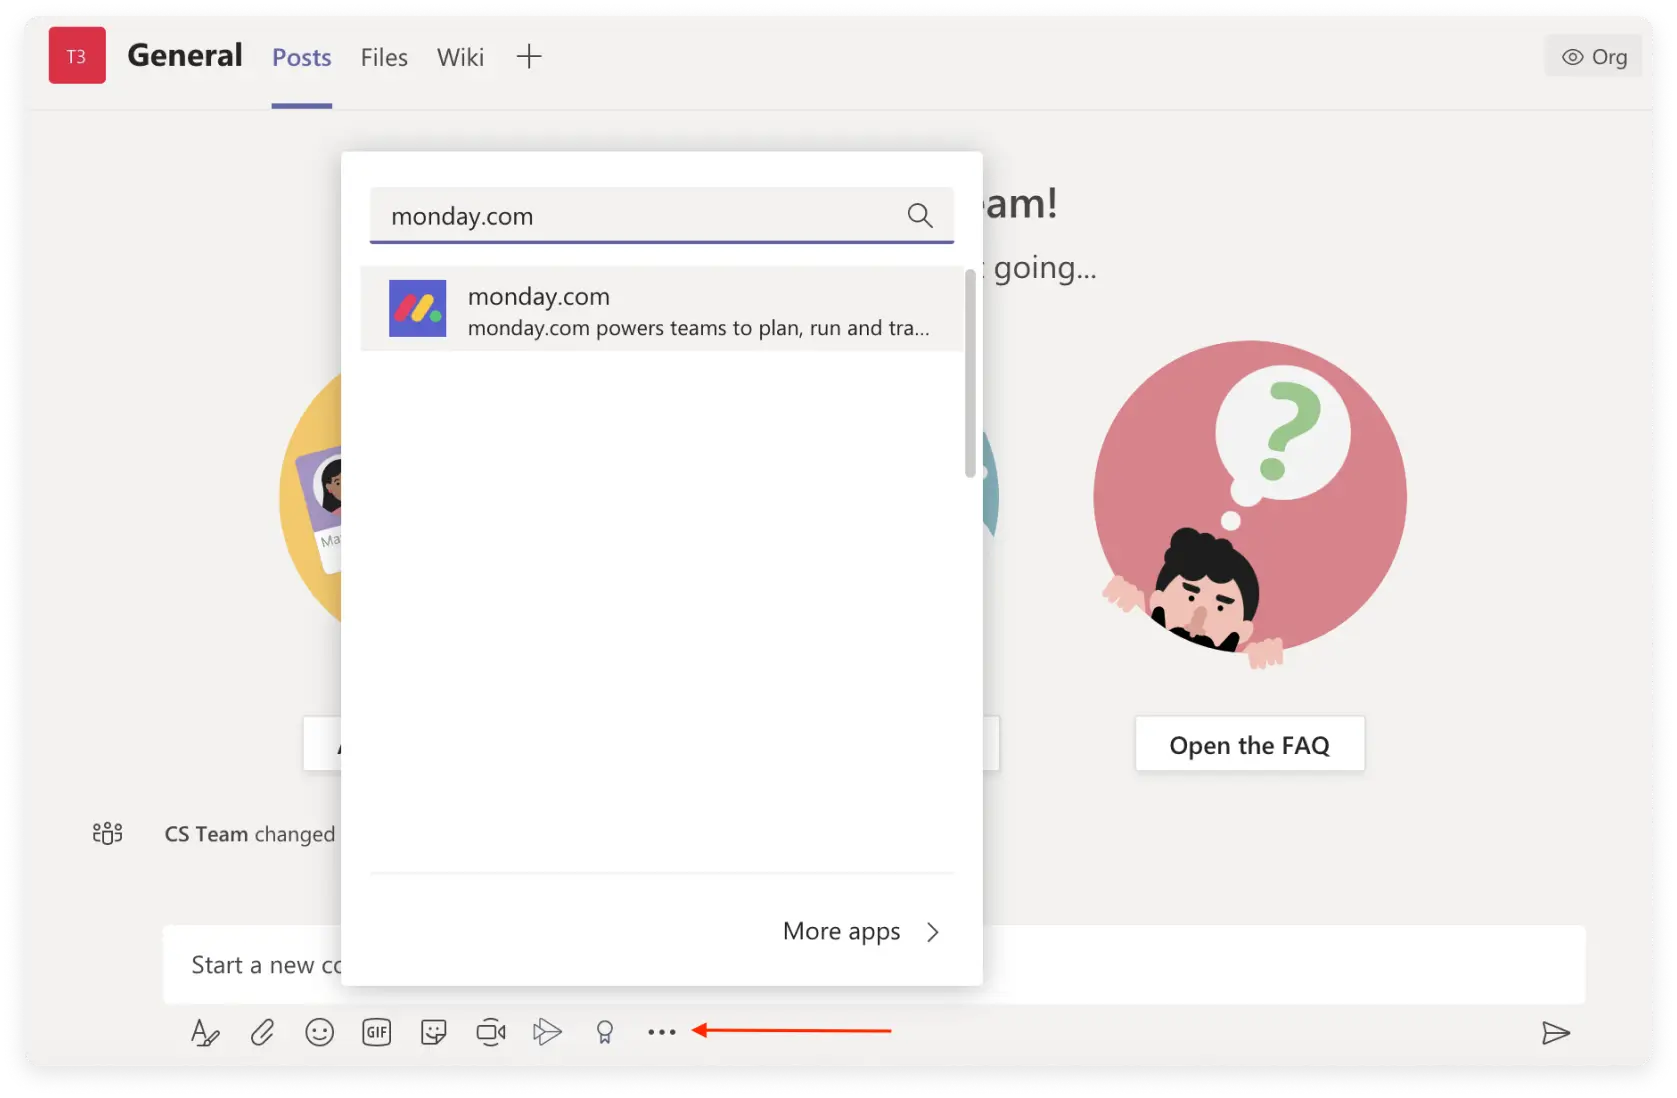
Task: Open the Praise badge icon
Action: [604, 1032]
